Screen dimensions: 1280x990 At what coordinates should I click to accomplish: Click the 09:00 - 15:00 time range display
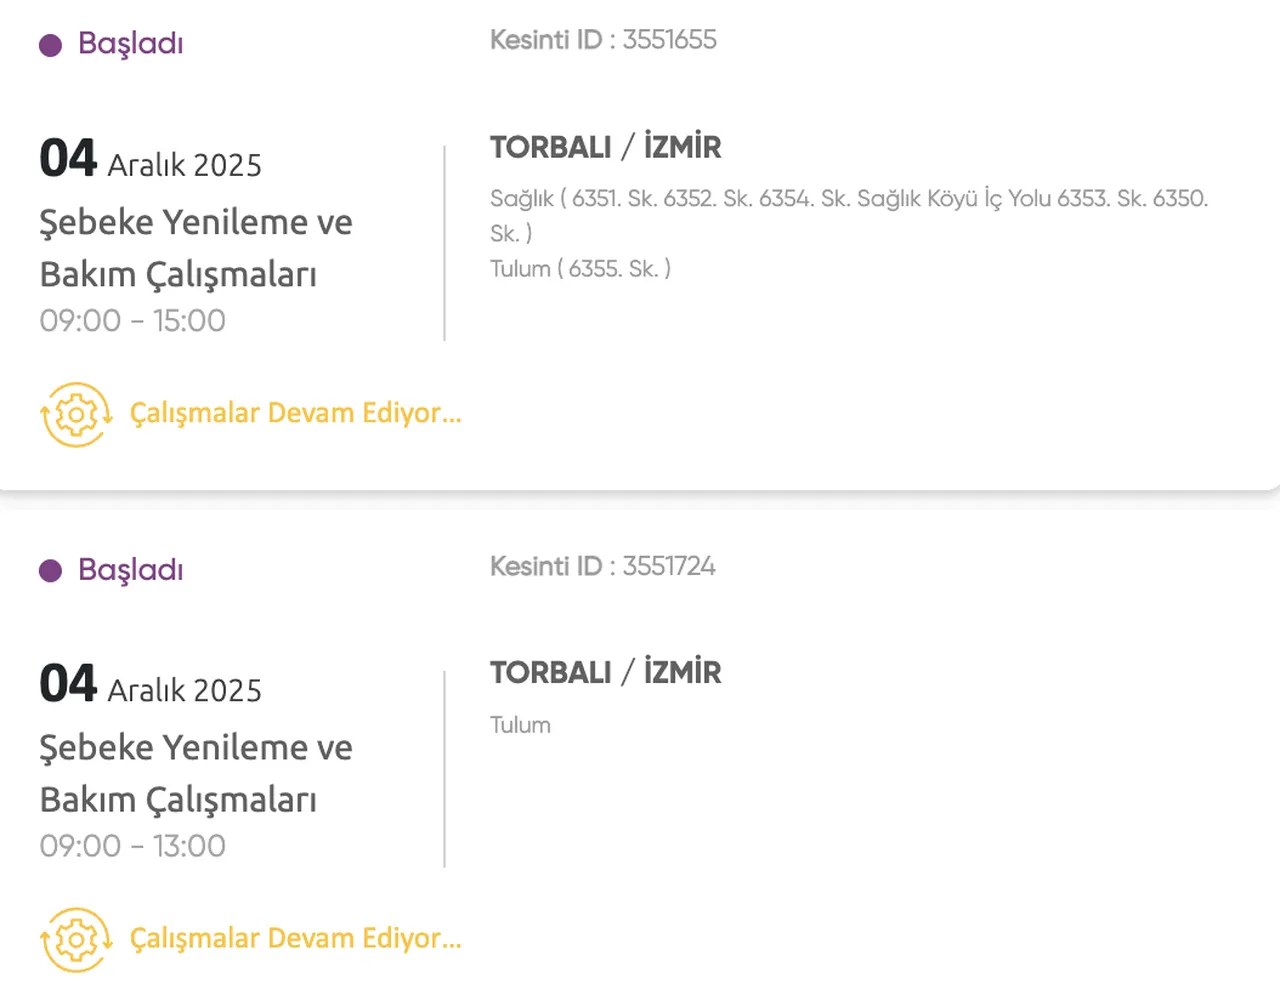(132, 320)
